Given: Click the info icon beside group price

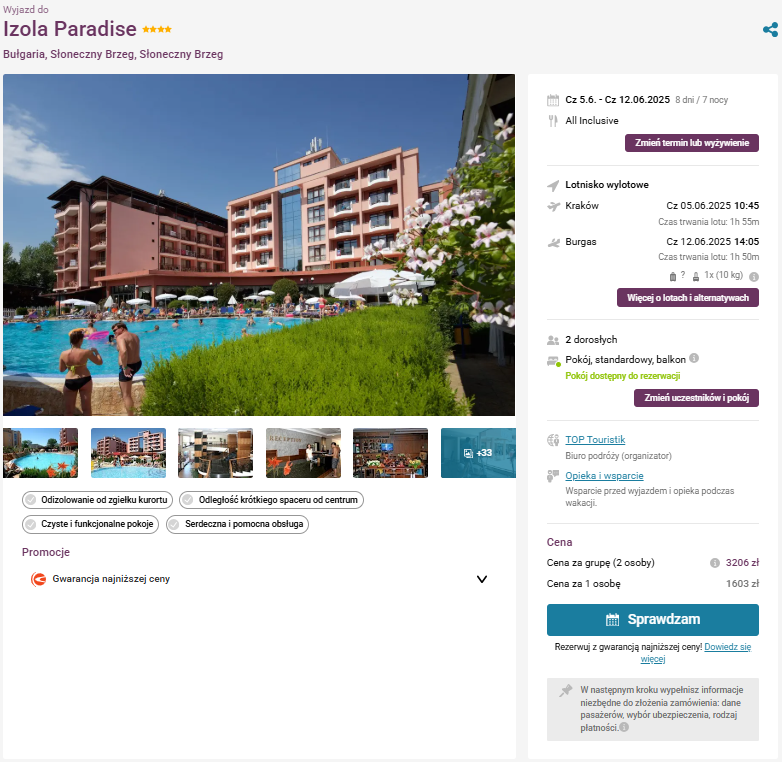Looking at the screenshot, I should click(715, 563).
